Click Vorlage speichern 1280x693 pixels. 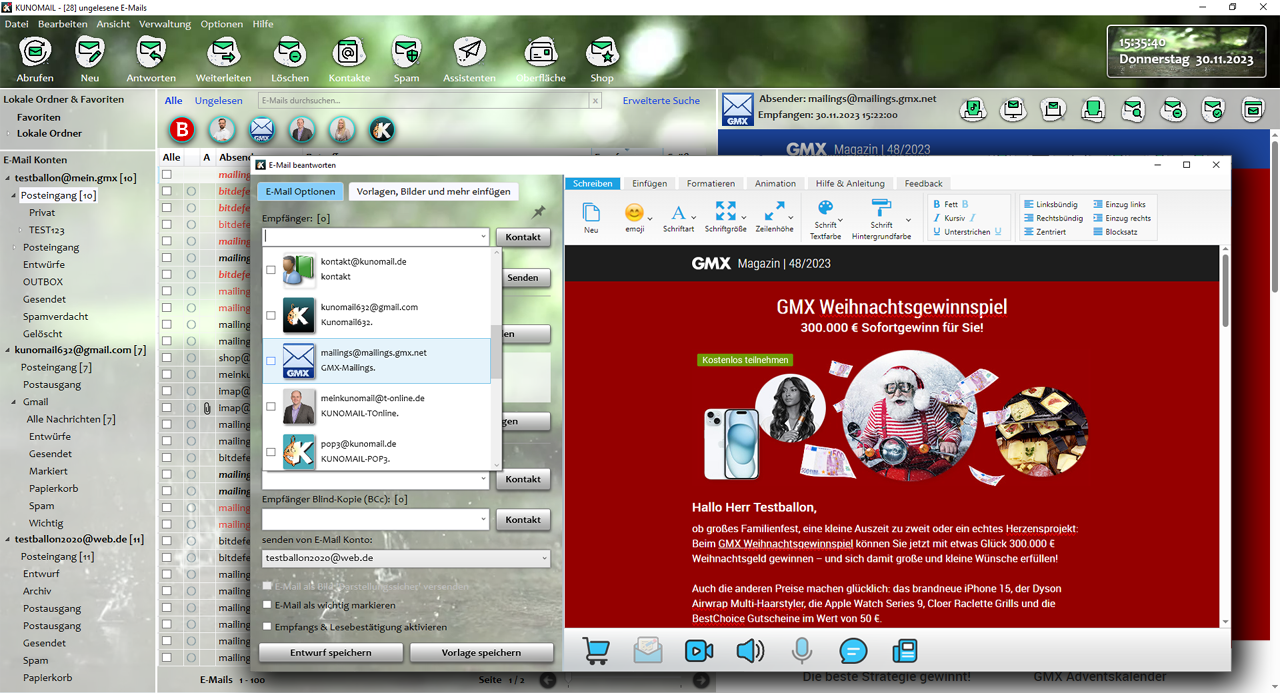click(482, 653)
